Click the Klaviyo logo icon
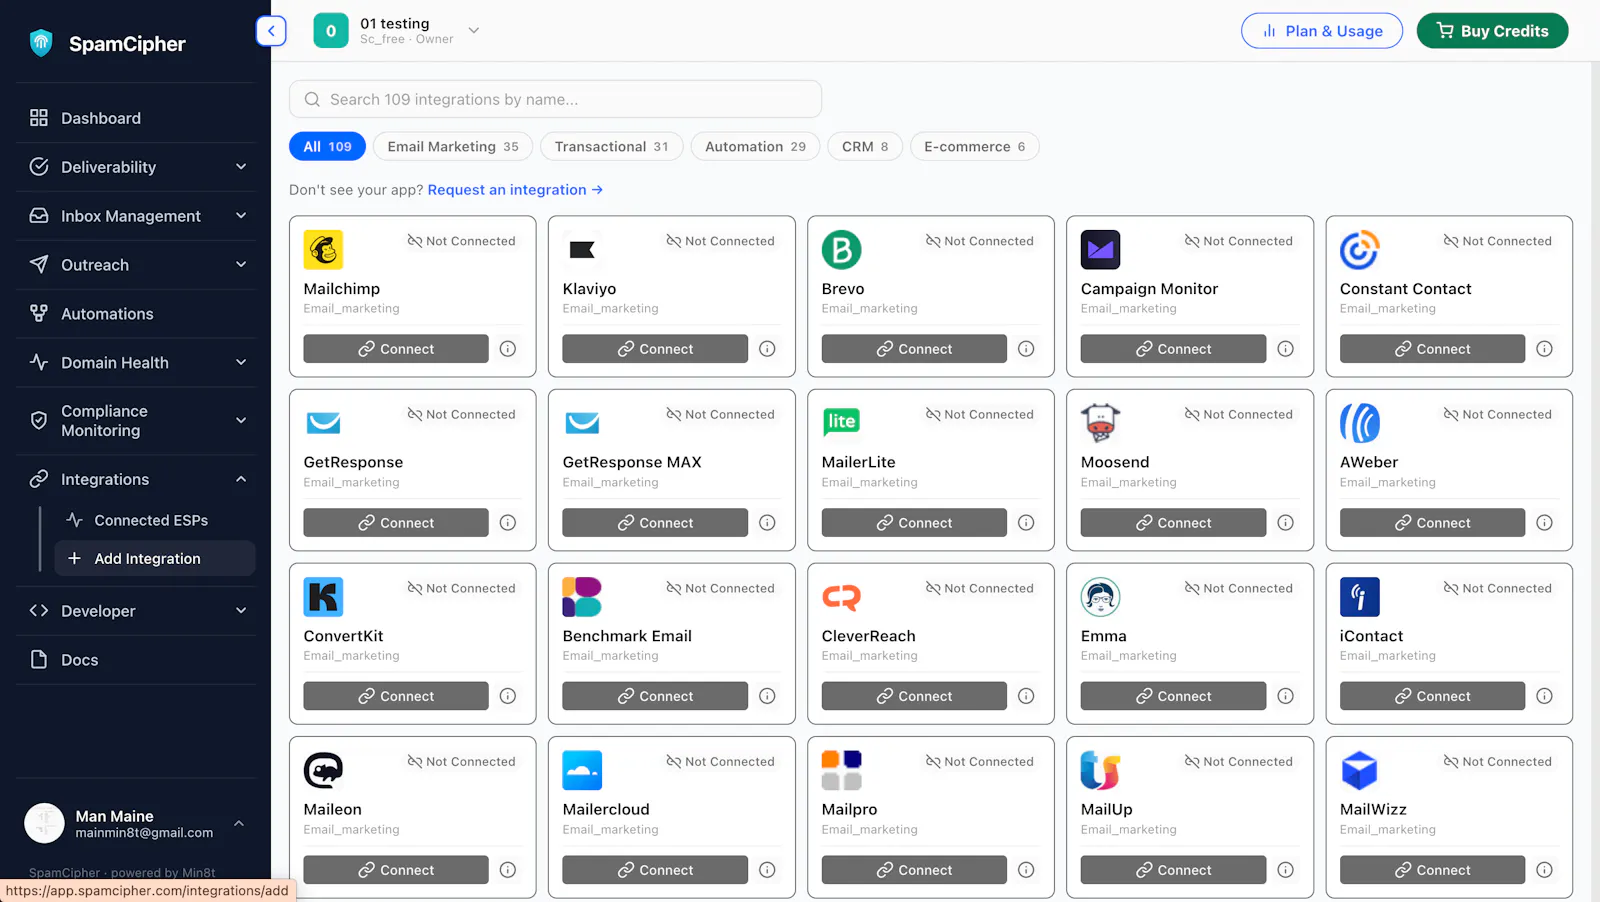 pos(582,250)
